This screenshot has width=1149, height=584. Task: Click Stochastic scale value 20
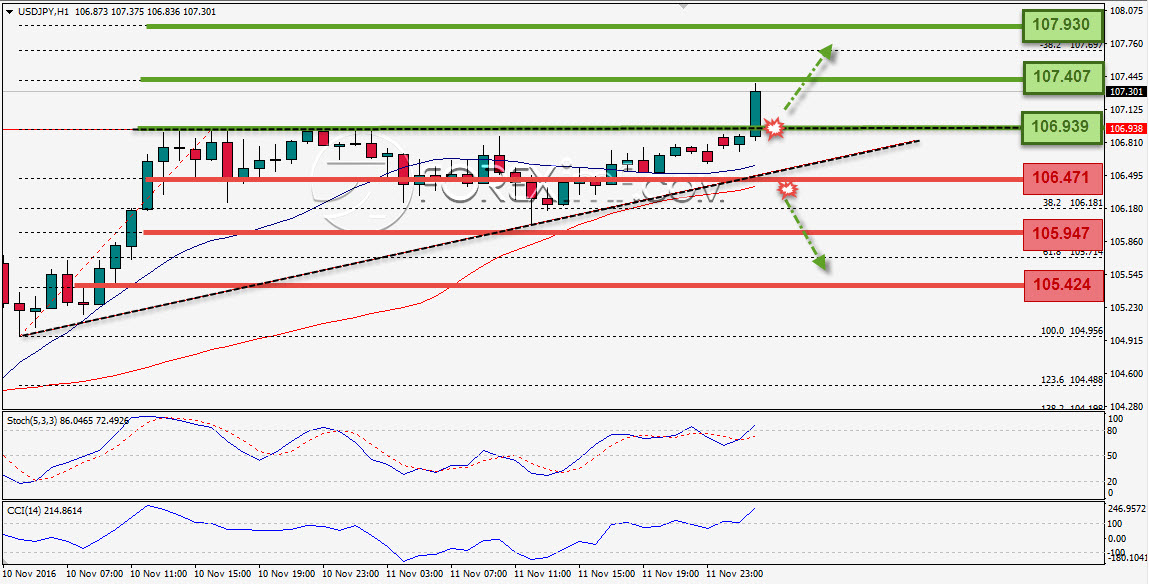click(1112, 481)
